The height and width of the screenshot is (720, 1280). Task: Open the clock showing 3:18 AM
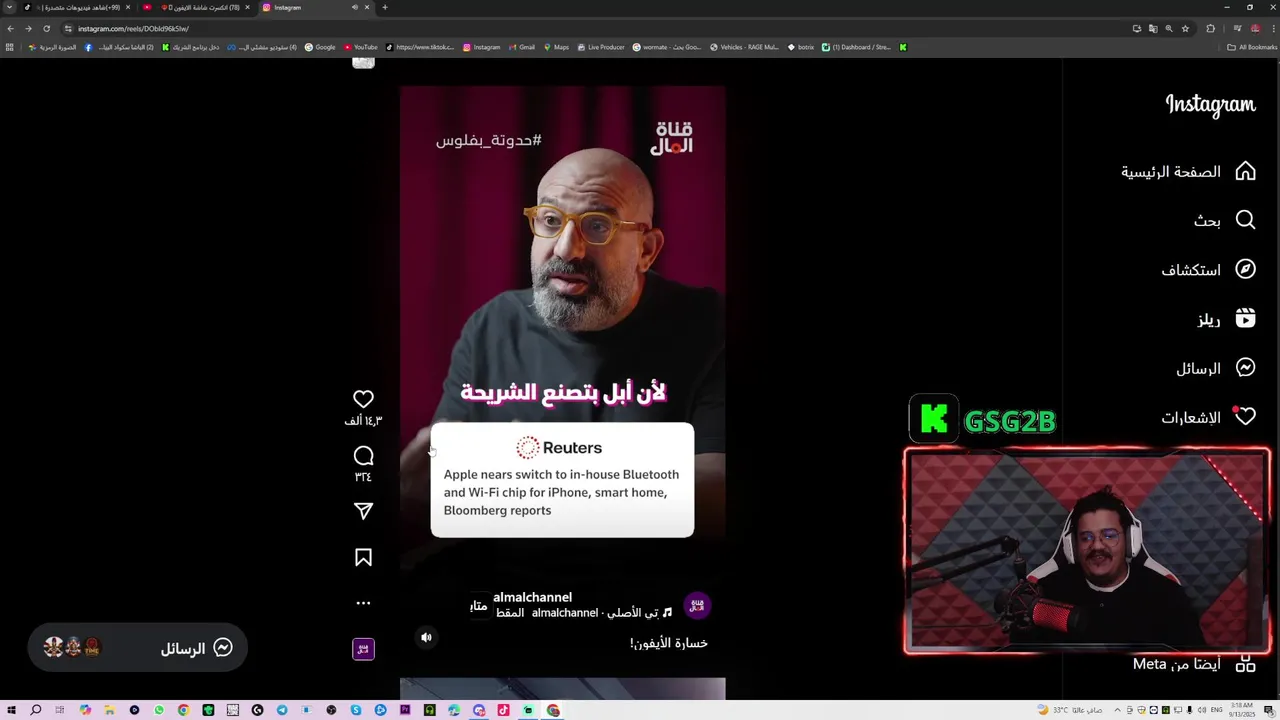click(1242, 710)
